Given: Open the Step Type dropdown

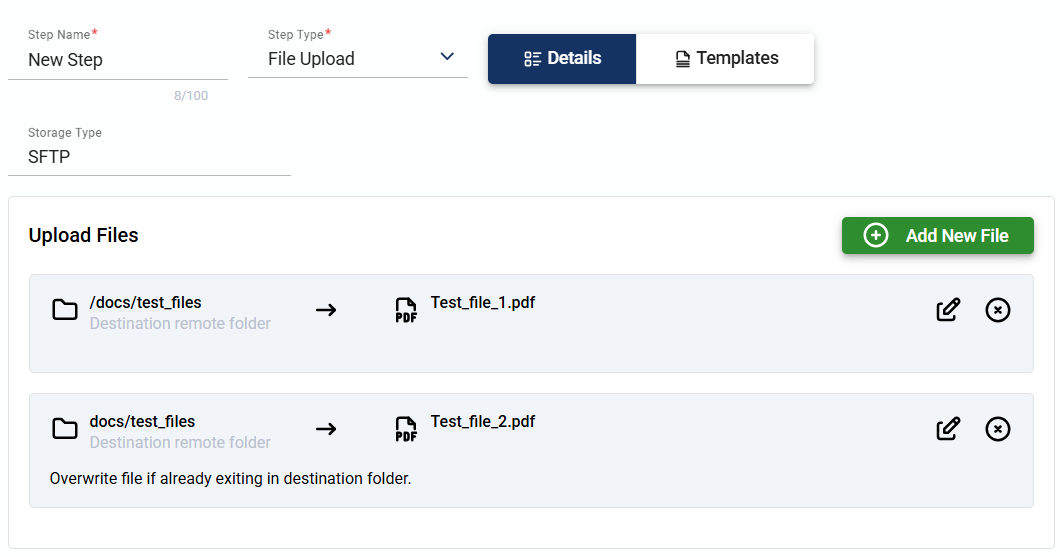Looking at the screenshot, I should click(357, 59).
